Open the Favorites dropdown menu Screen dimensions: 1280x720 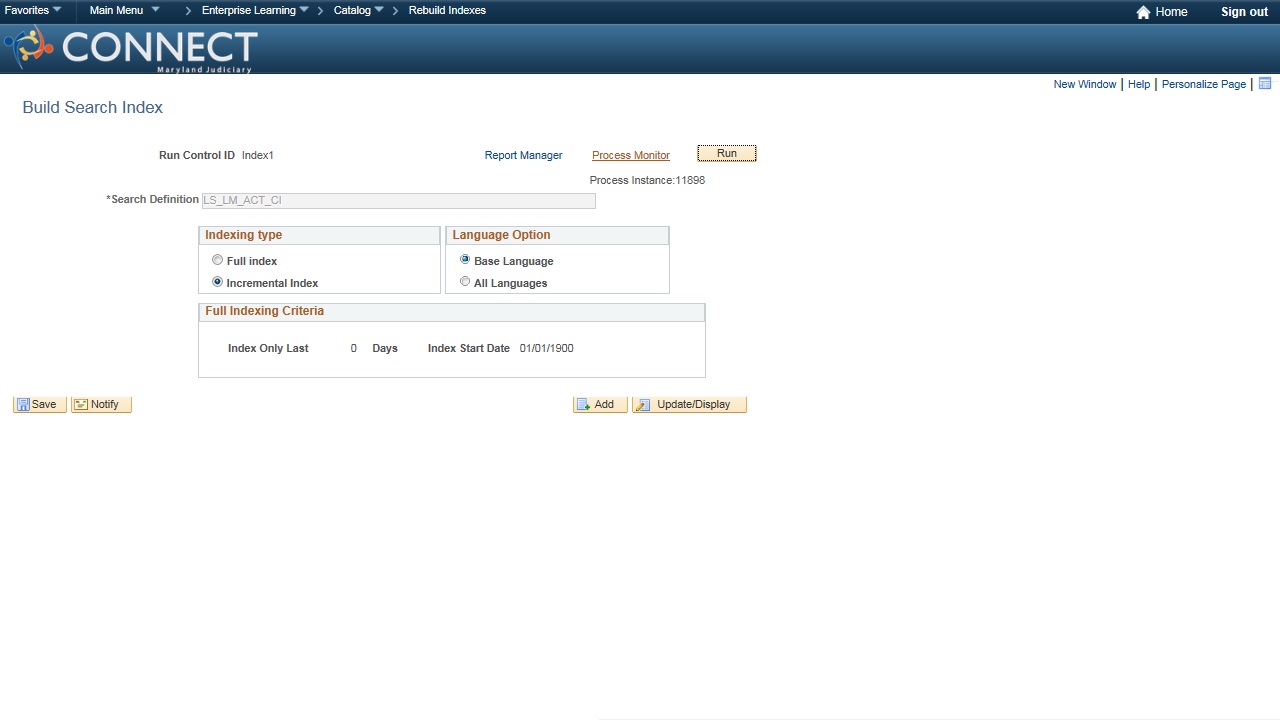point(33,10)
